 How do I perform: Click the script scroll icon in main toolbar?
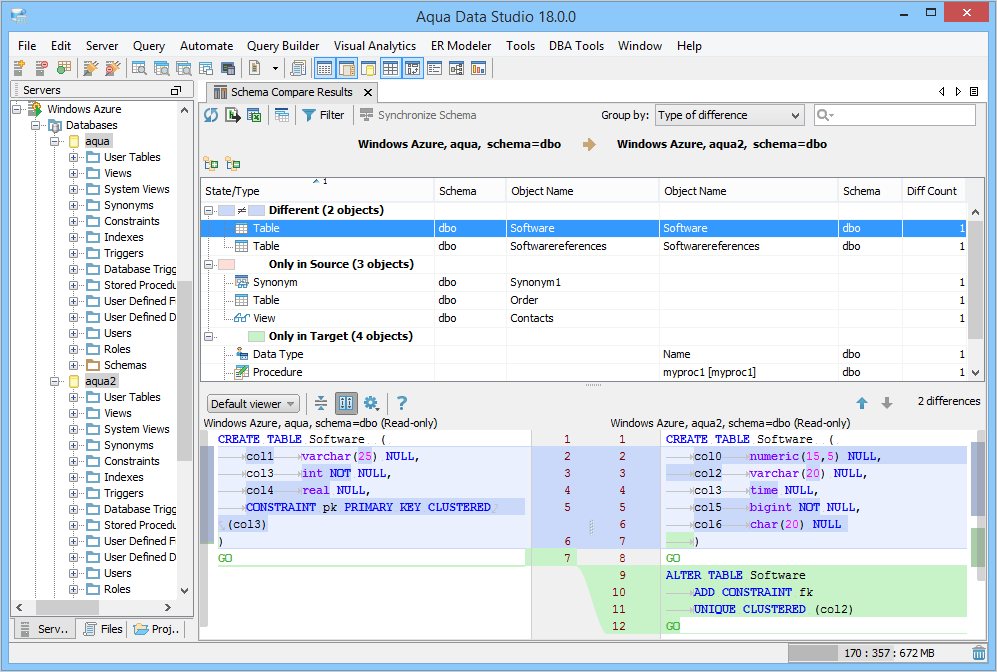click(x=298, y=68)
